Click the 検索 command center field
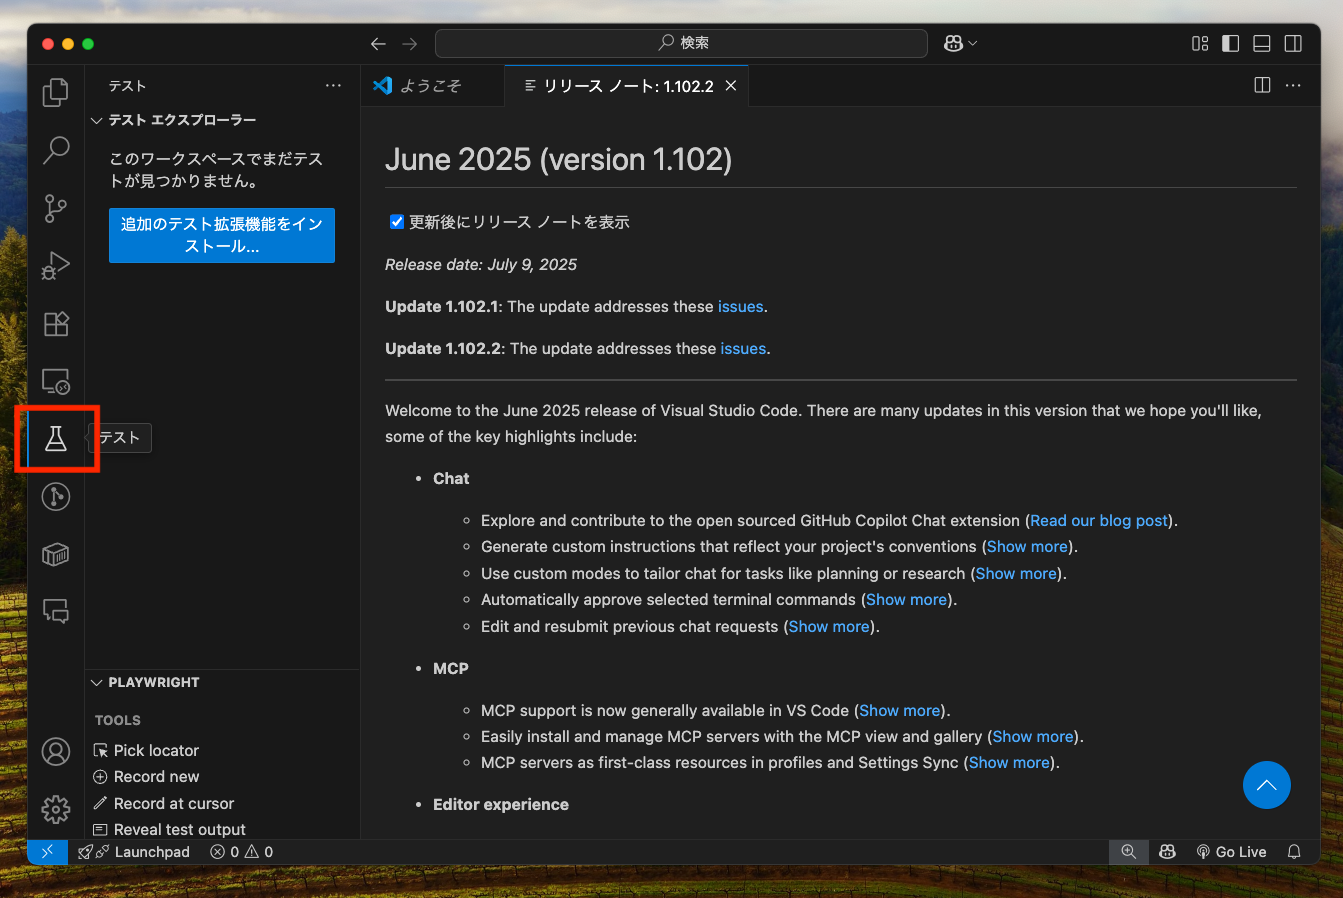1343x898 pixels. pos(682,43)
